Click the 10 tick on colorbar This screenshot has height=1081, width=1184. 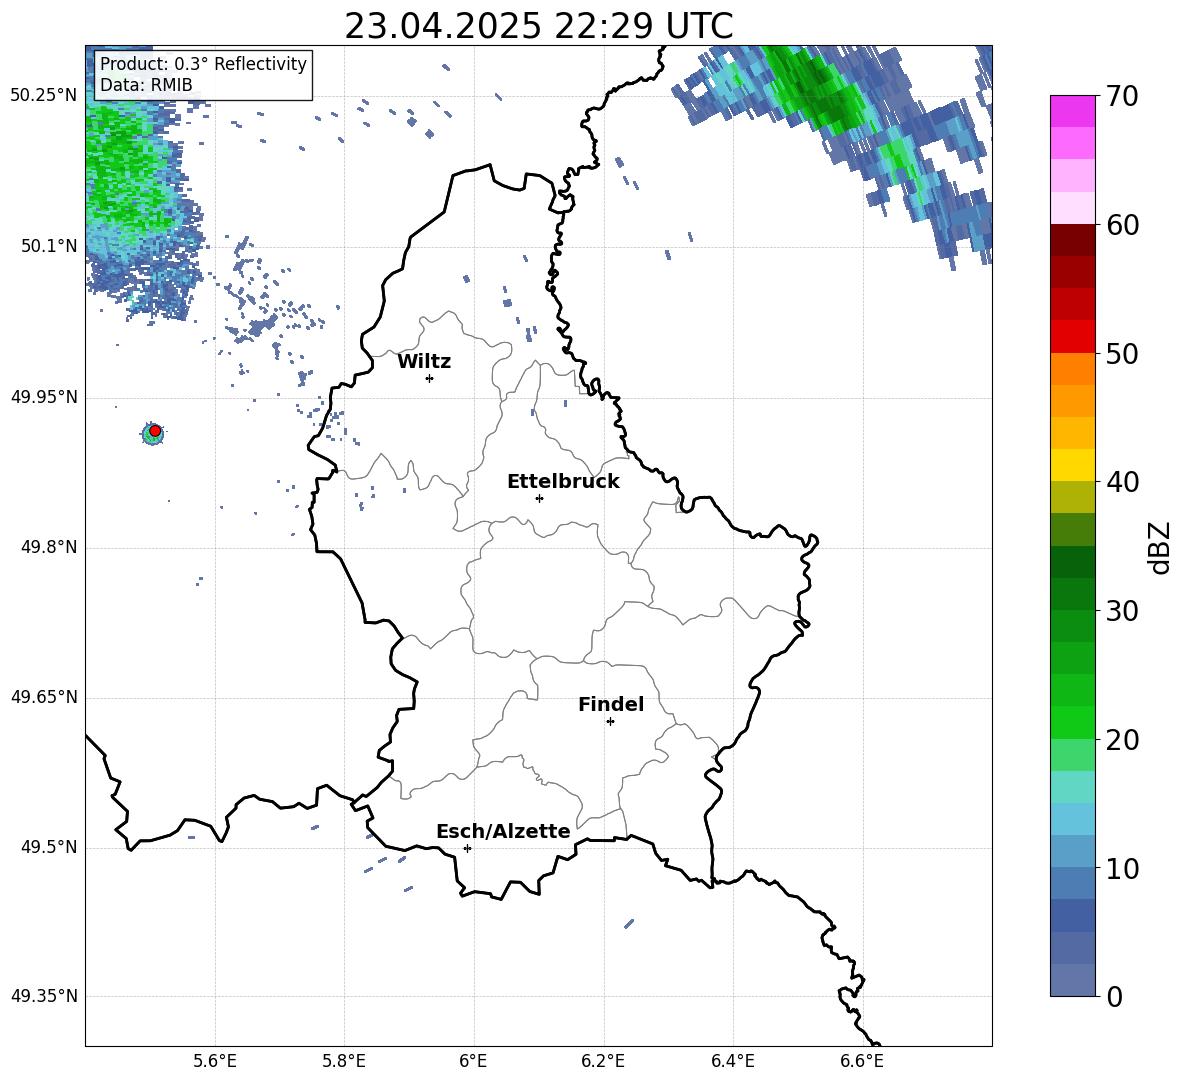coord(1122,869)
